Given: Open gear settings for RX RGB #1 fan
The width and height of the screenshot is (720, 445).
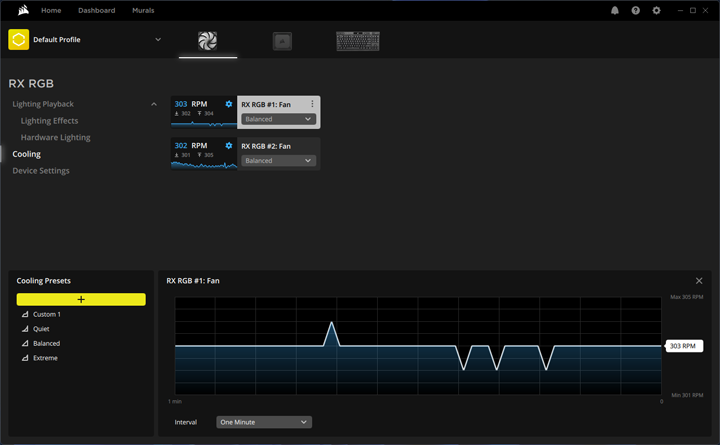Looking at the screenshot, I should 229,104.
